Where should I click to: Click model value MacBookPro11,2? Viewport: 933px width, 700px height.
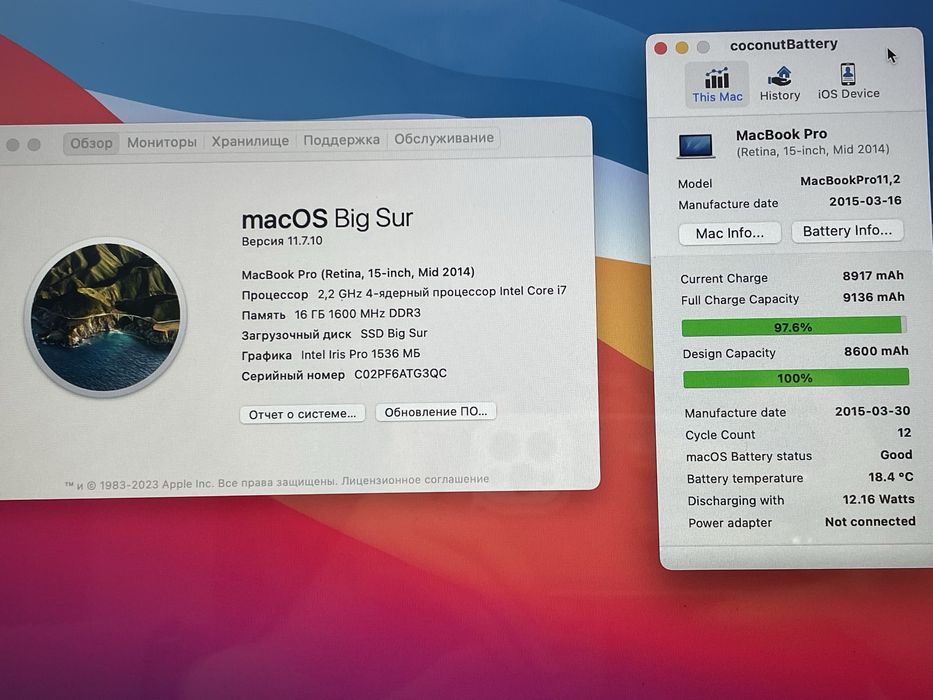point(850,180)
